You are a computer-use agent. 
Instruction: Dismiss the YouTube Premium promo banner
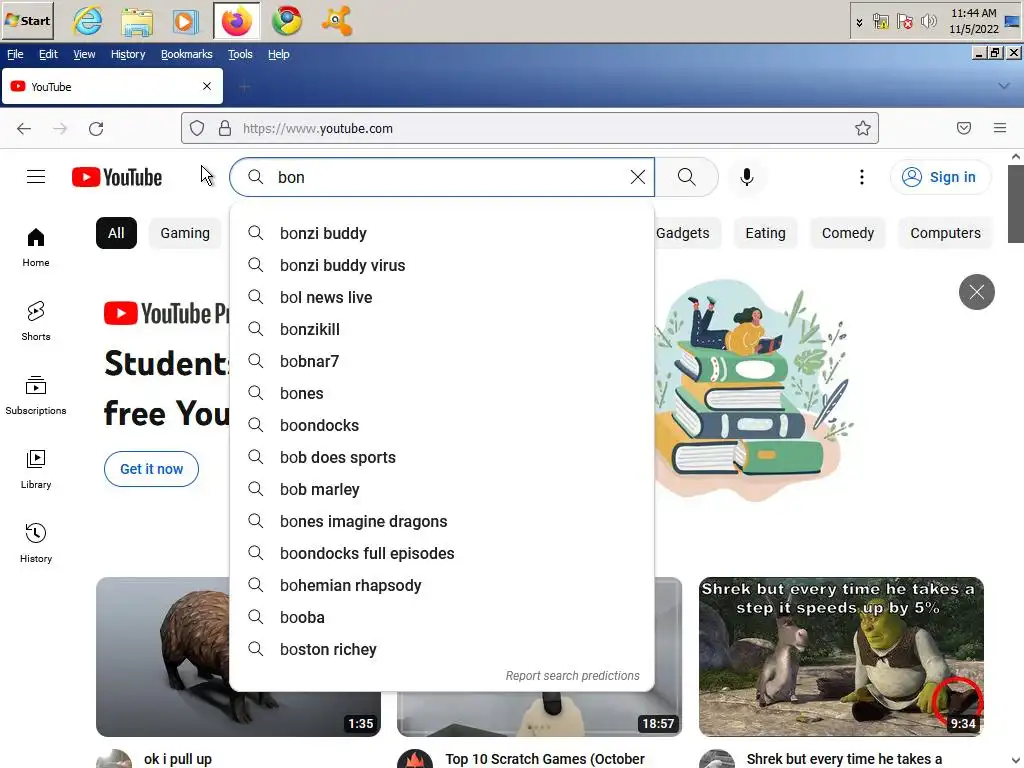point(976,292)
